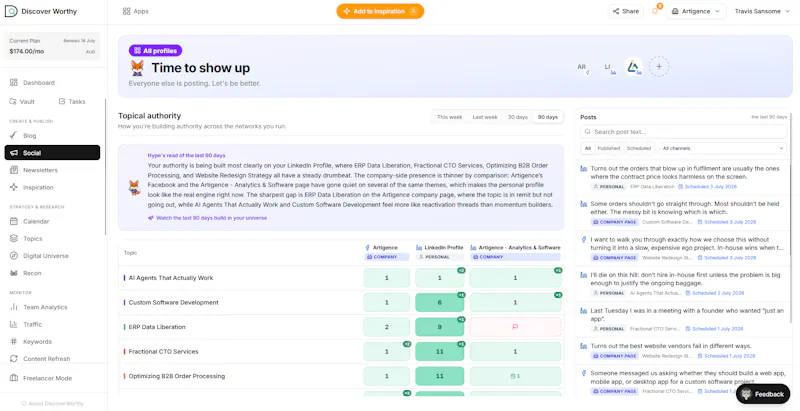The height and width of the screenshot is (411, 800).
Task: Open post 'Turns out the best website vendors'
Action: pyautogui.click(x=683, y=351)
